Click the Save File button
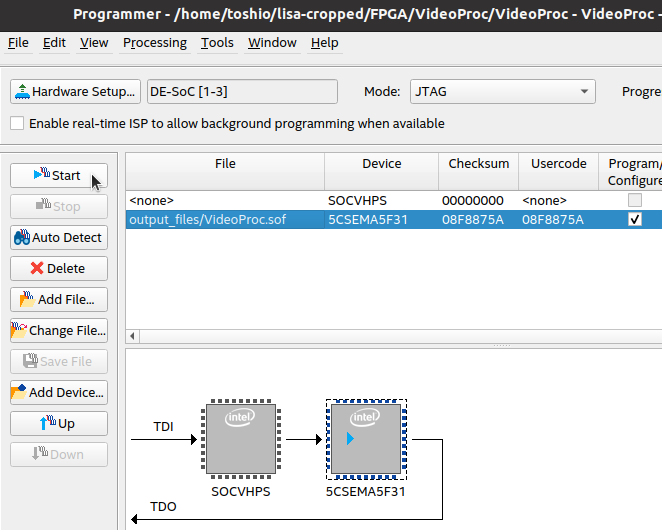Screen dimensions: 662x530 [x=59, y=361]
